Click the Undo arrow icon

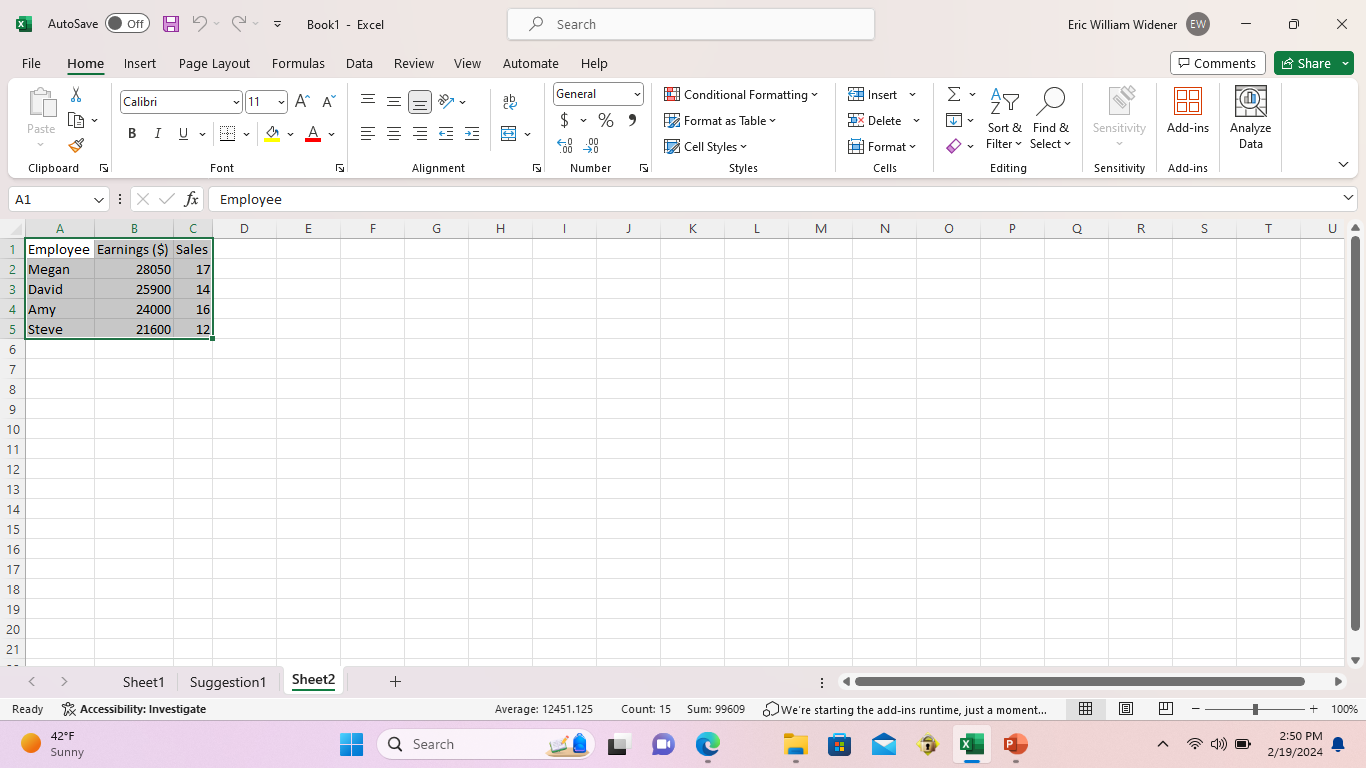click(200, 24)
